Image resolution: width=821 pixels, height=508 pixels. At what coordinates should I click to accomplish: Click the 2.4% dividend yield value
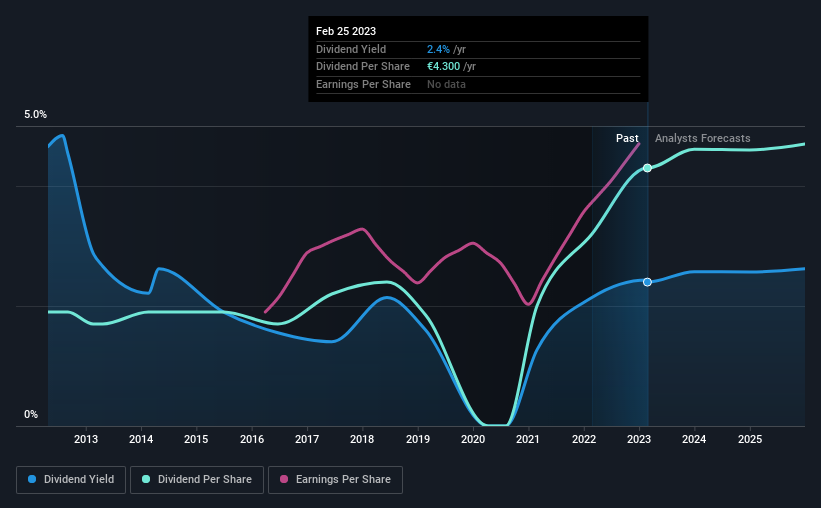(x=438, y=49)
